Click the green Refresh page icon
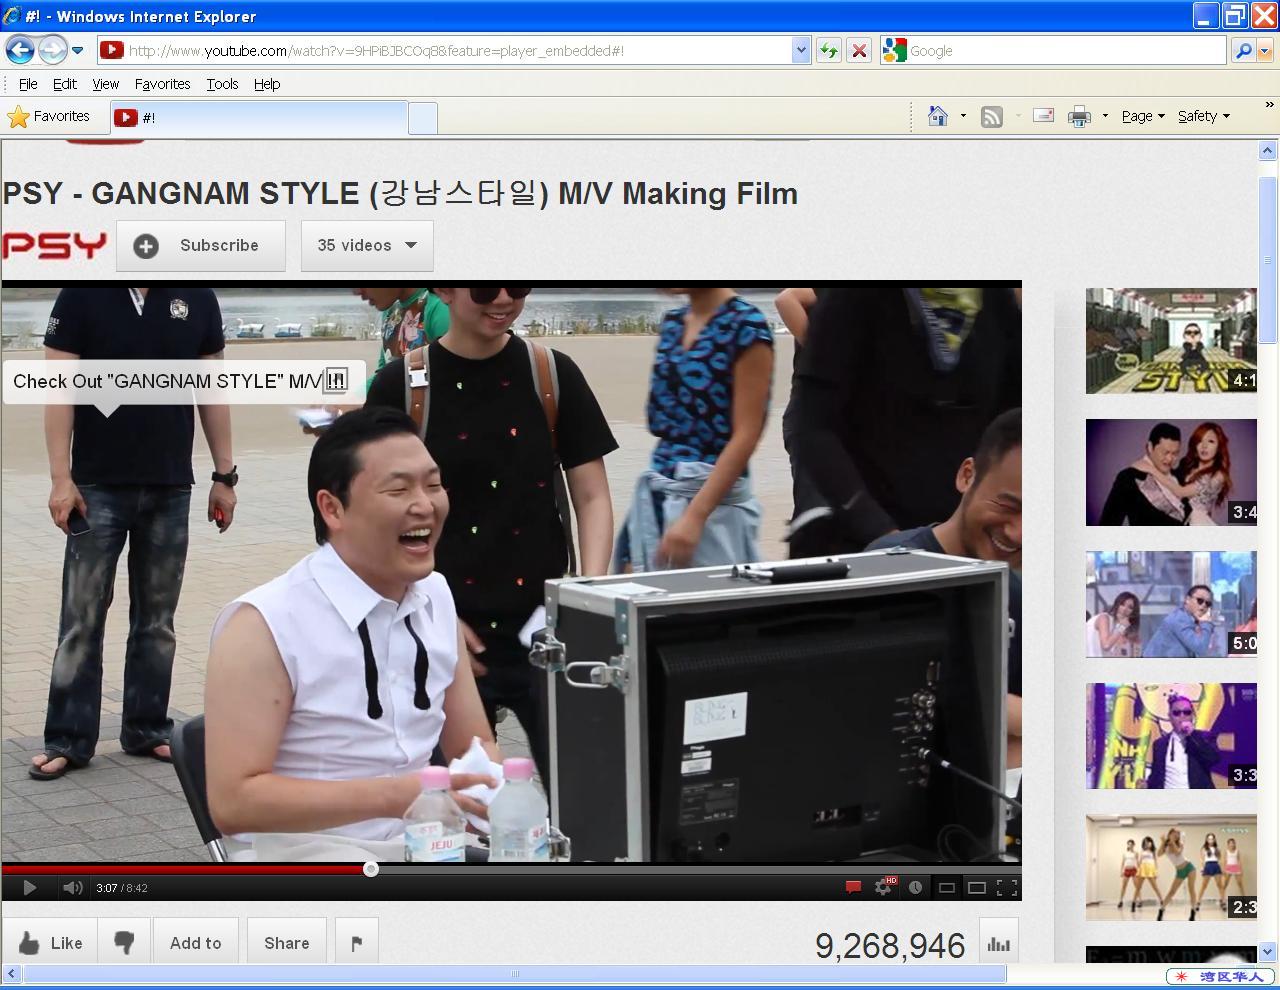 pos(828,50)
